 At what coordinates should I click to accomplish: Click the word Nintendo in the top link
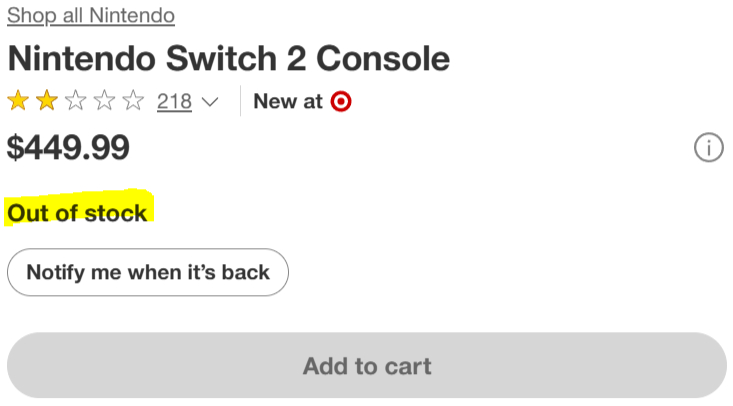[x=131, y=15]
